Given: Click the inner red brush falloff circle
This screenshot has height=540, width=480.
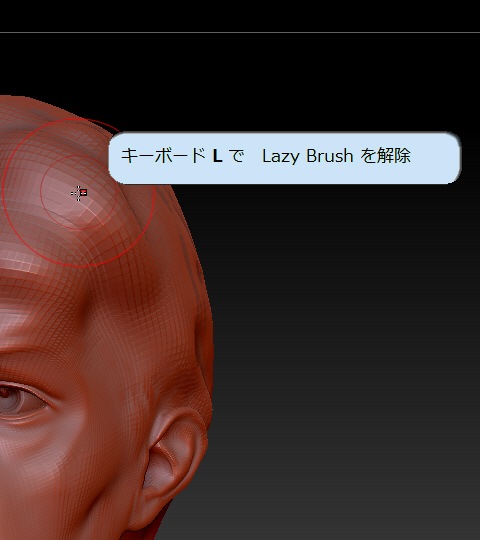Looking at the screenshot, I should [x=117, y=192].
